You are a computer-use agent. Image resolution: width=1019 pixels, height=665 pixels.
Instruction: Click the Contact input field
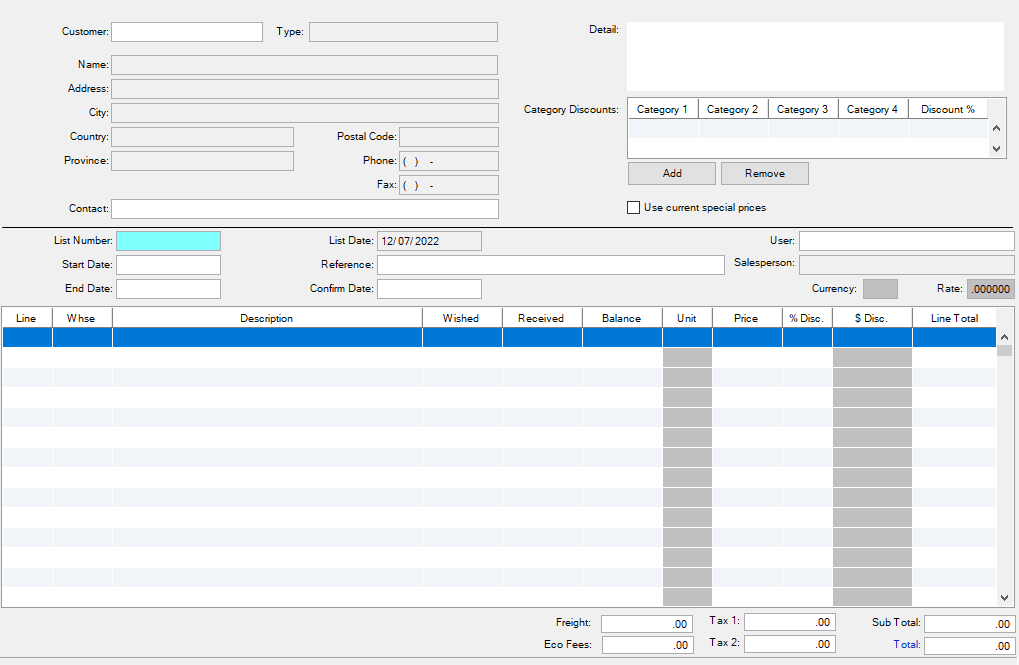point(304,209)
